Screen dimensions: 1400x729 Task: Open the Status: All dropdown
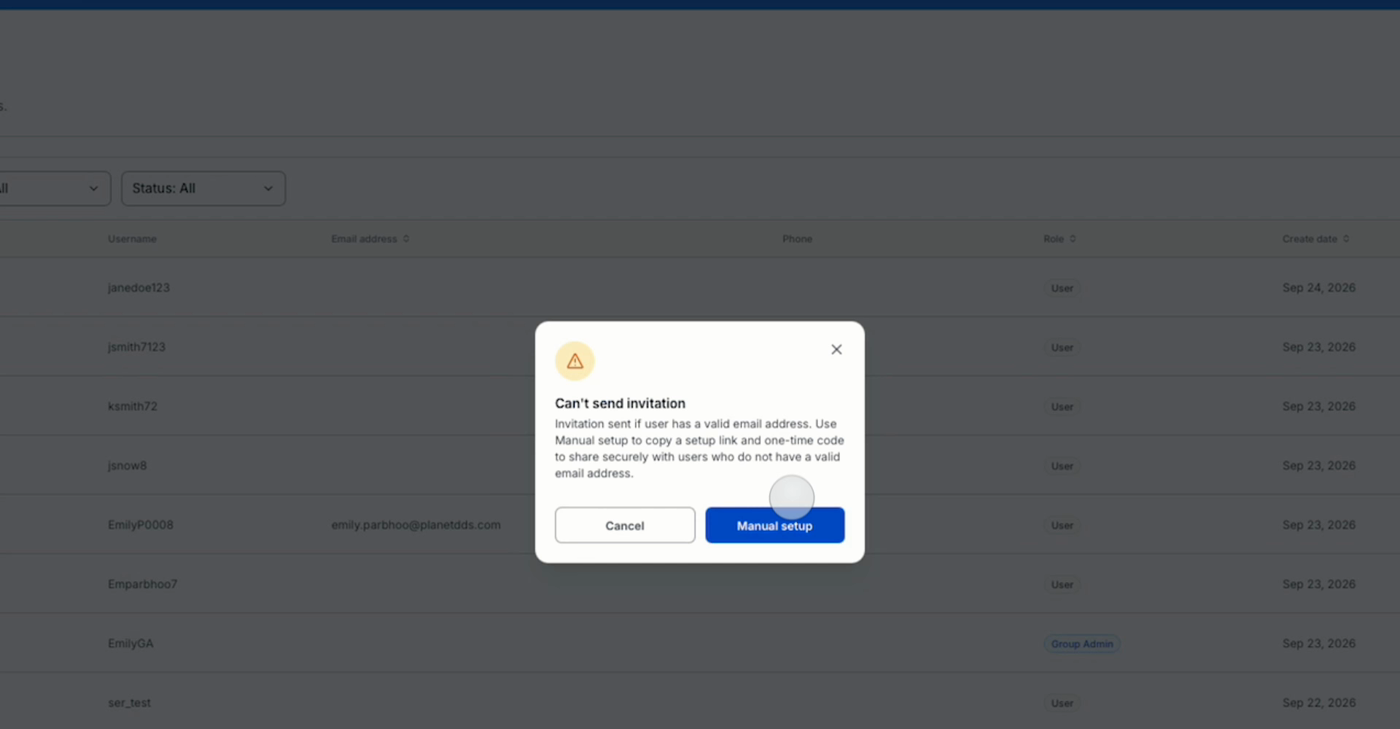click(x=203, y=188)
